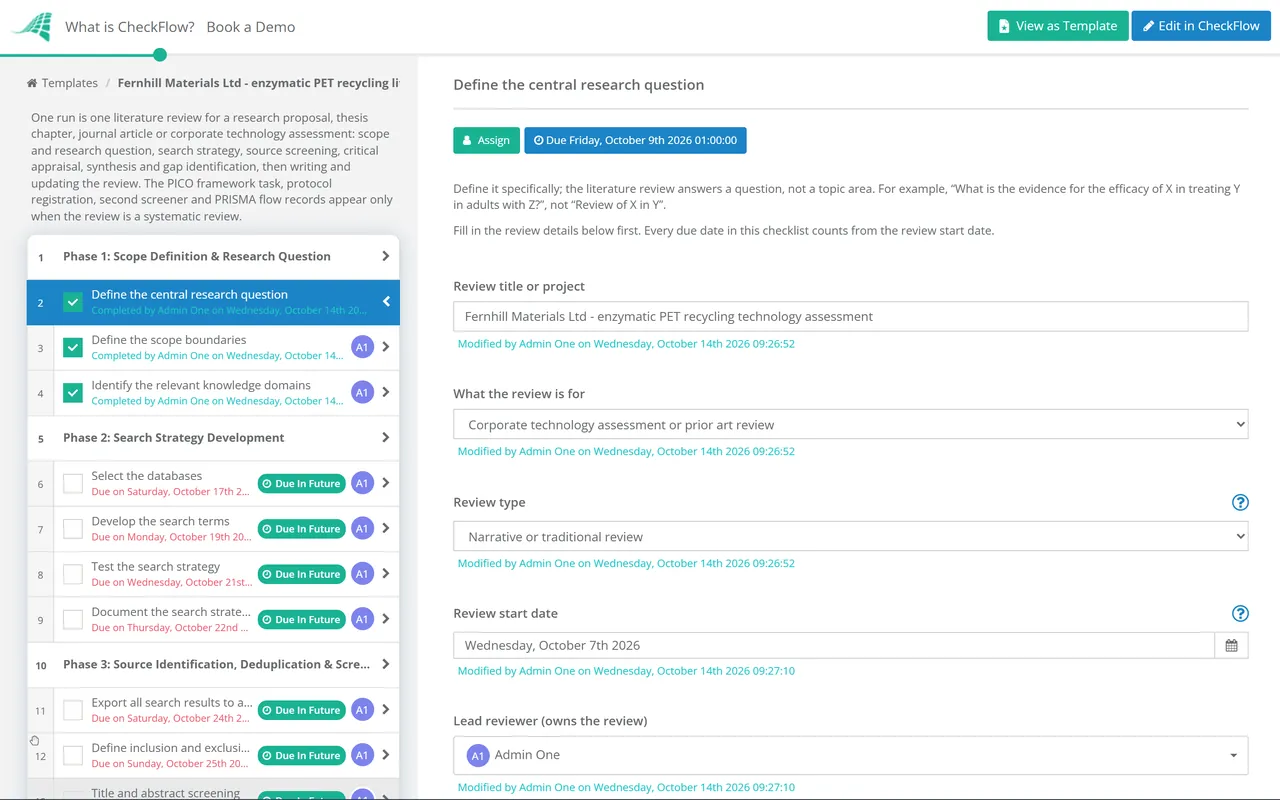Go to Templates breadcrumb

70,83
